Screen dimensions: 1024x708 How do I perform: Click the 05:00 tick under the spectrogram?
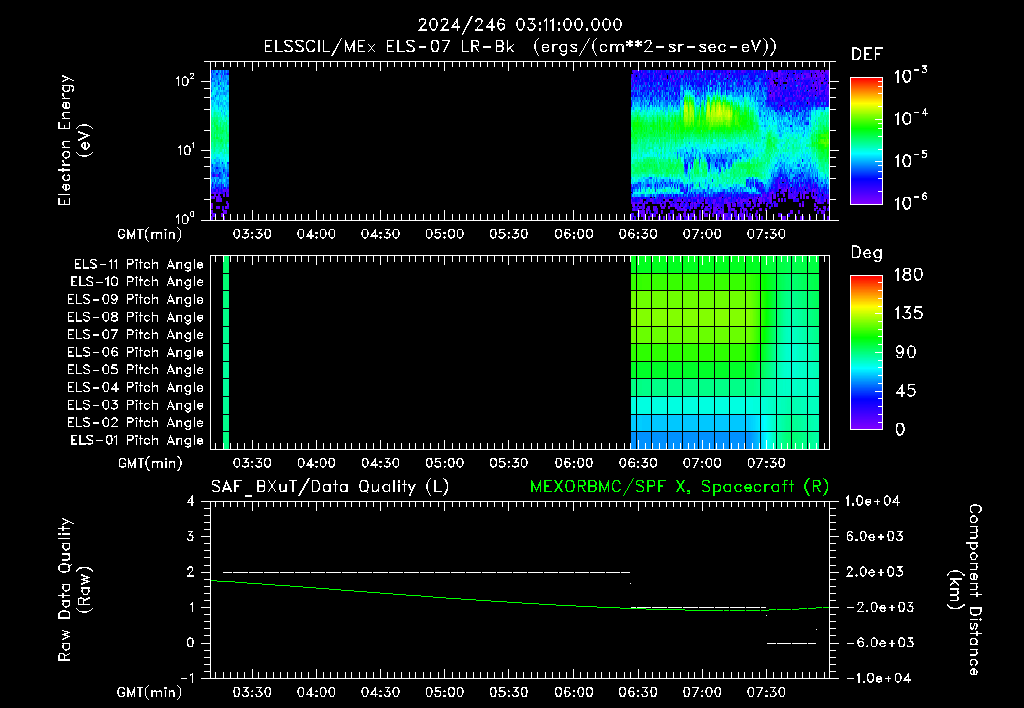pyautogui.click(x=445, y=234)
